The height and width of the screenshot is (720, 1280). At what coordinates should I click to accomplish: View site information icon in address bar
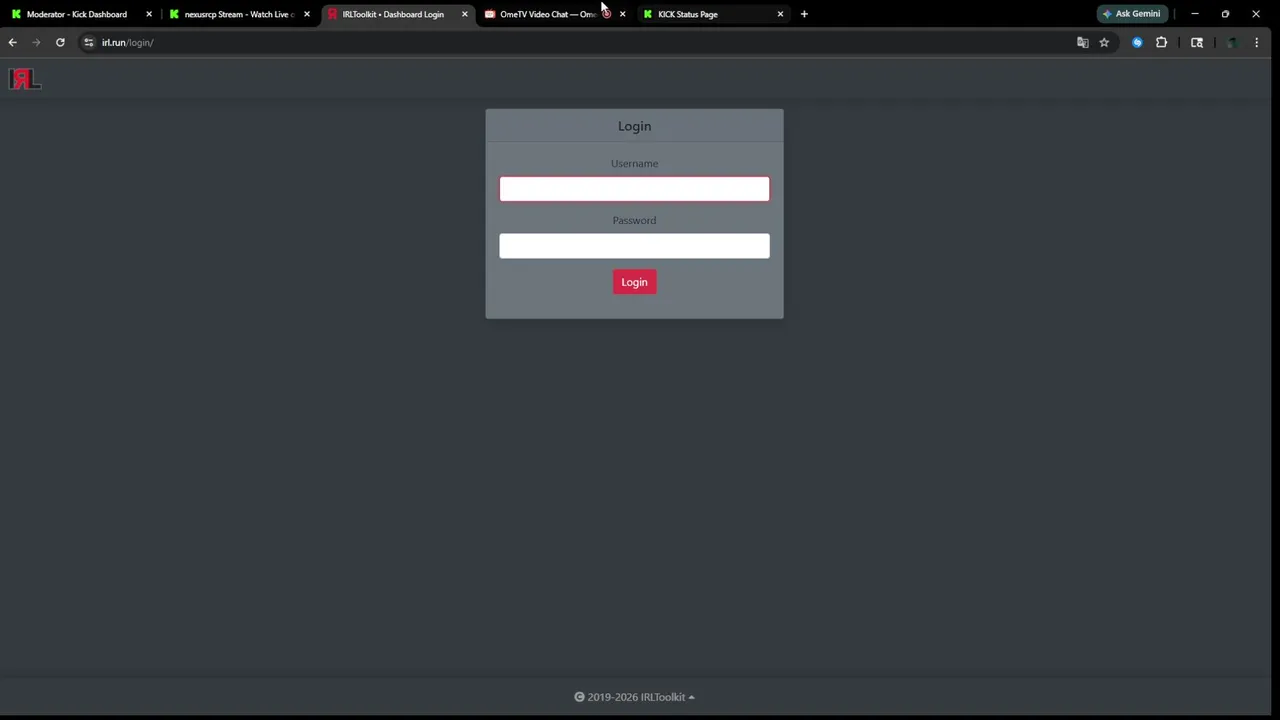[88, 42]
